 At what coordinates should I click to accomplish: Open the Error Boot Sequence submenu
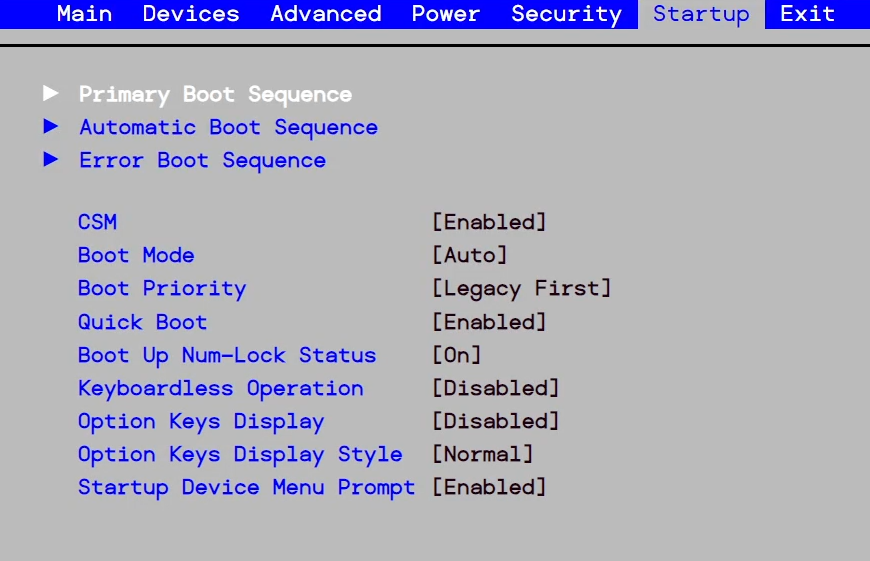pyautogui.click(x=202, y=160)
